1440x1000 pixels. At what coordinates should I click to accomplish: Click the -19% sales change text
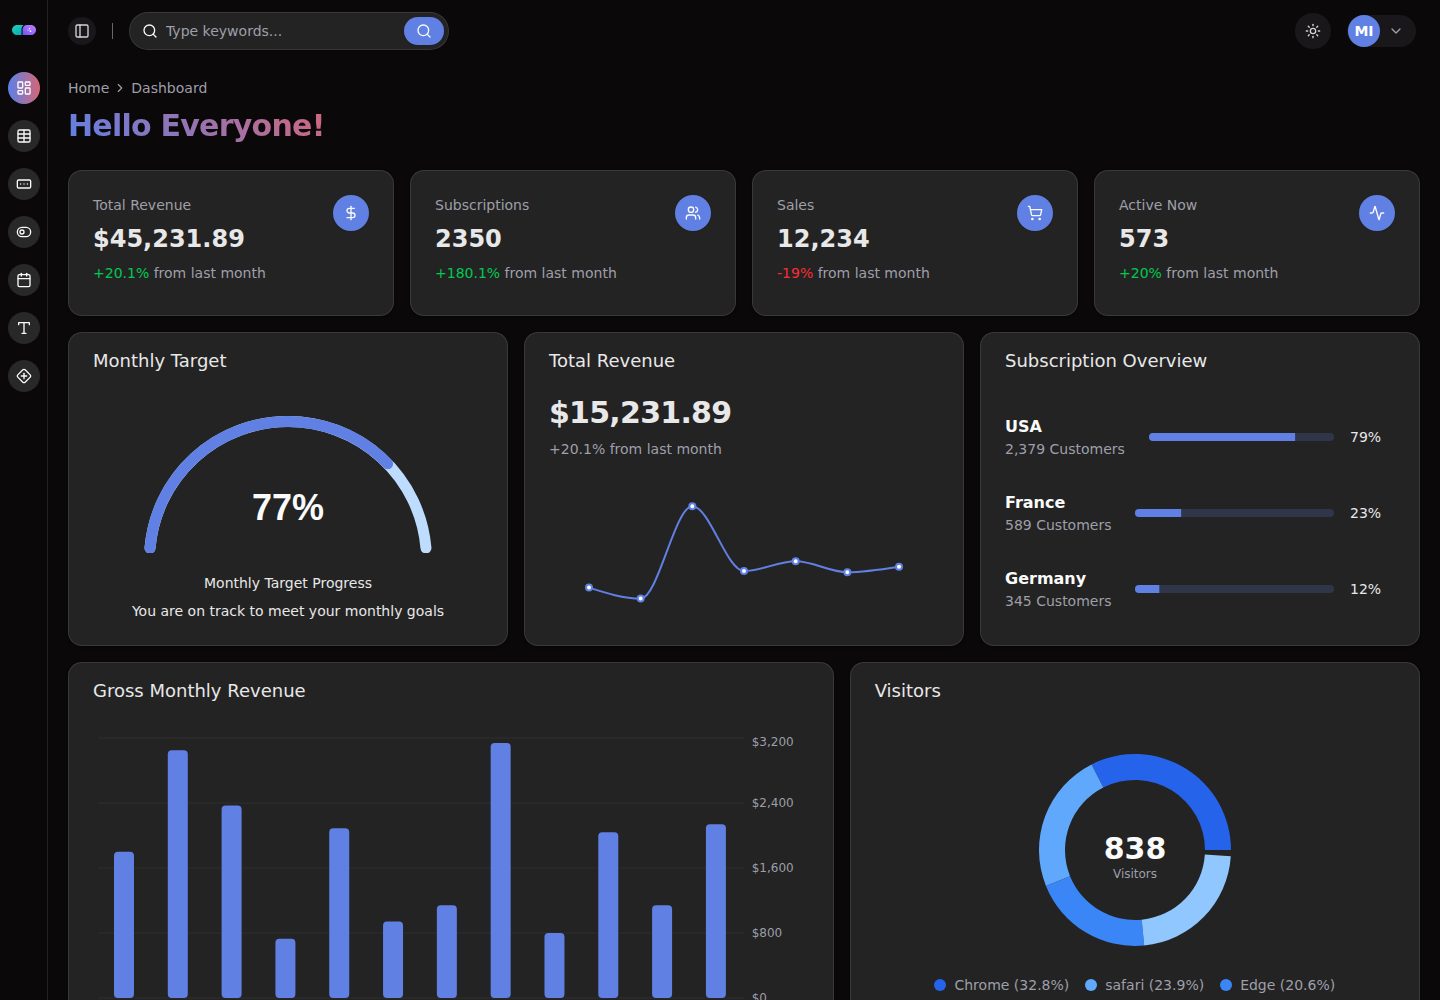tap(795, 273)
